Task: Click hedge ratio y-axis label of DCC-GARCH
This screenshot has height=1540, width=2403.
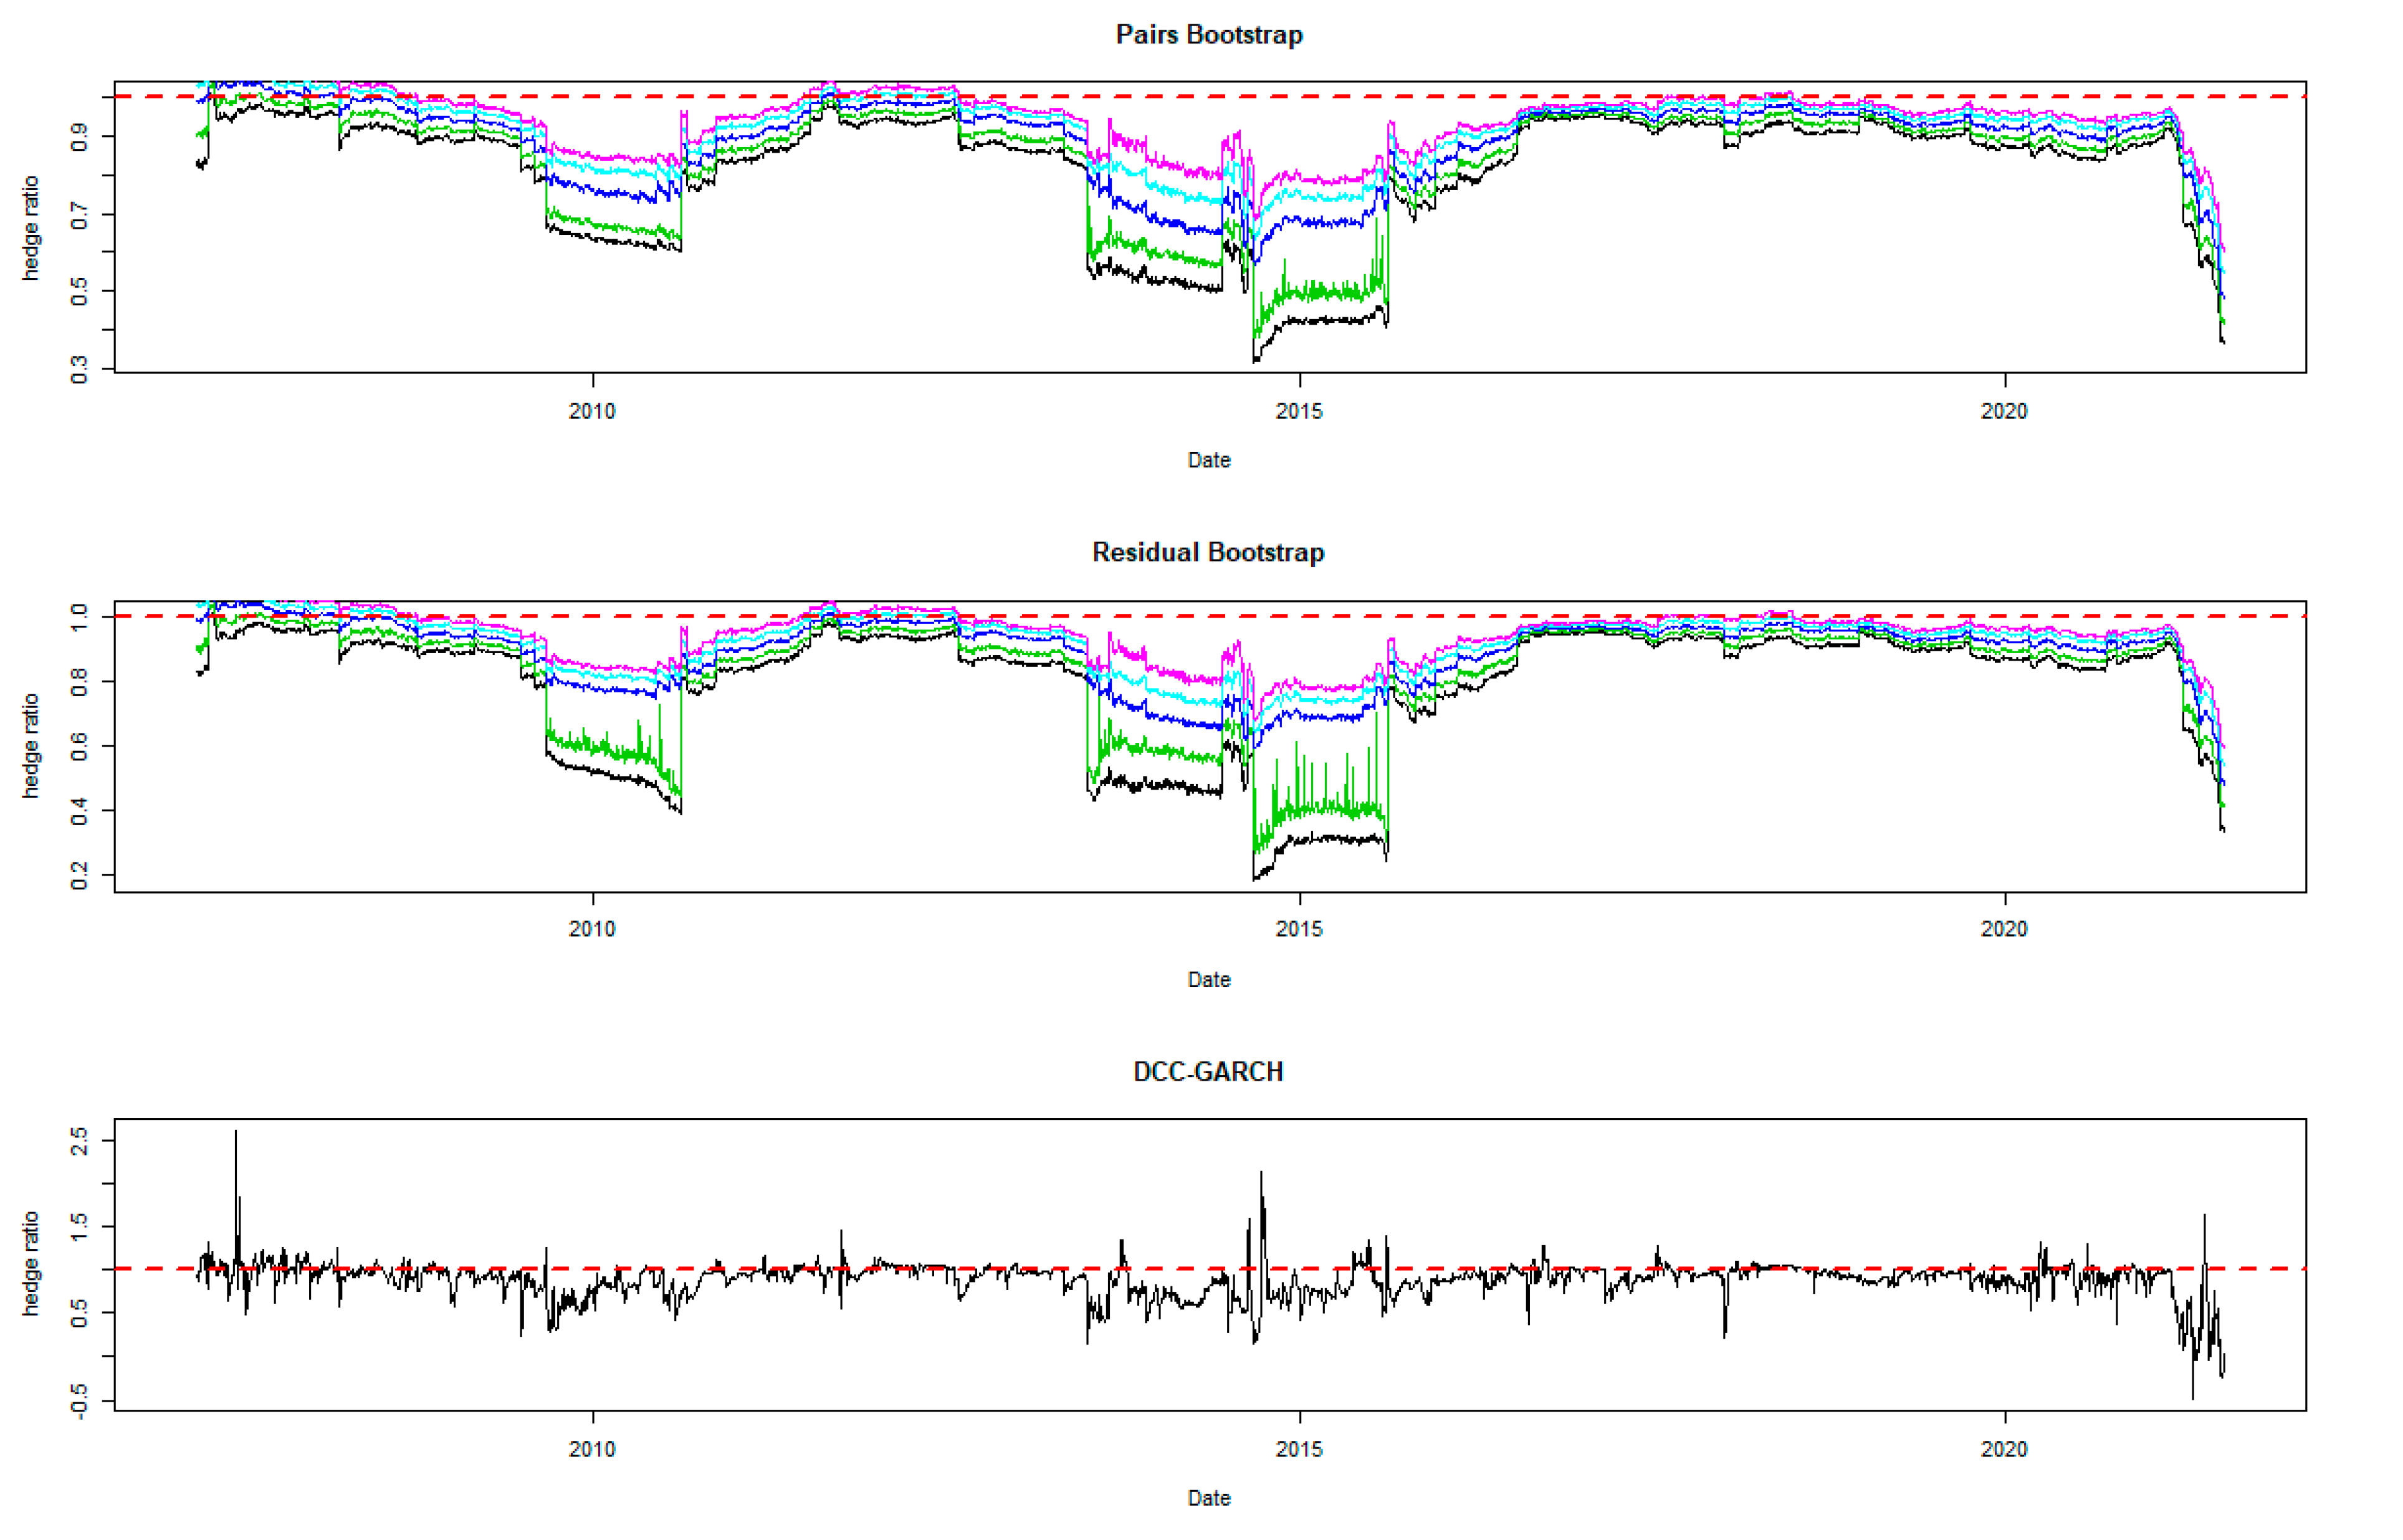Action: click(x=31, y=1264)
